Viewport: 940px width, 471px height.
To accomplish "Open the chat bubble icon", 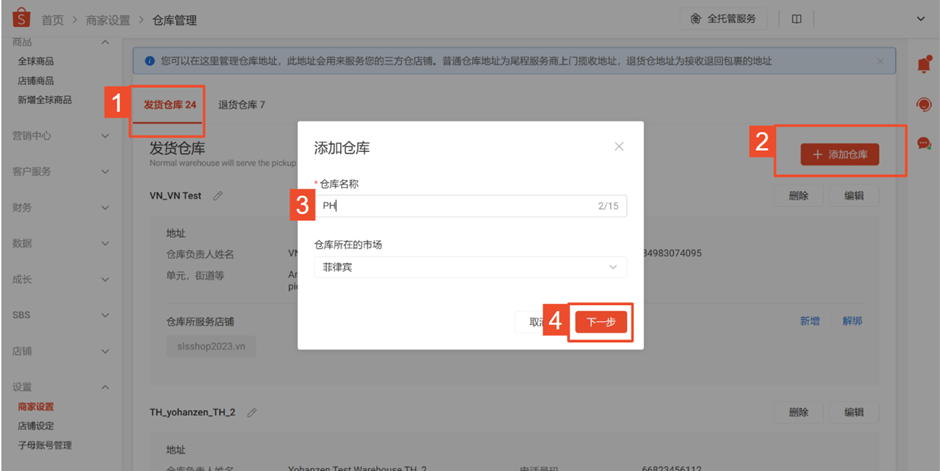I will [x=924, y=144].
